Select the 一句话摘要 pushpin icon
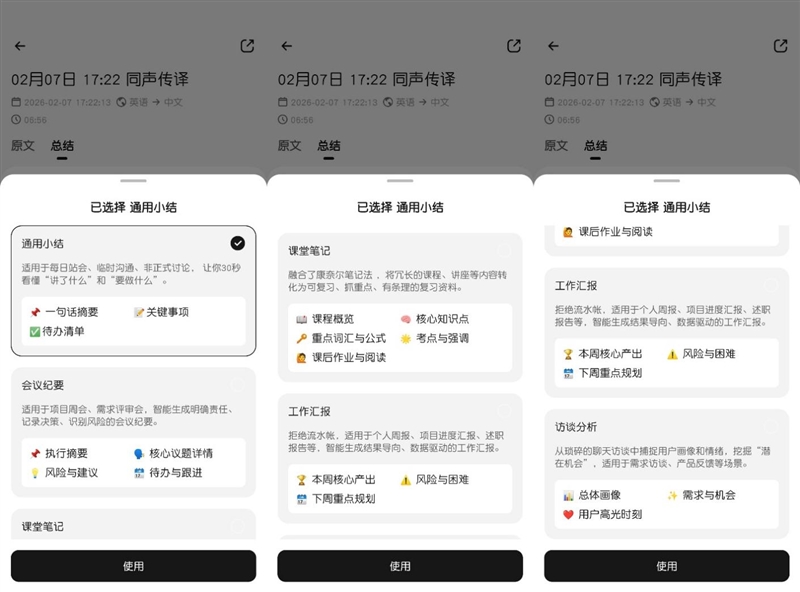800x592 pixels. pyautogui.click(x=34, y=310)
